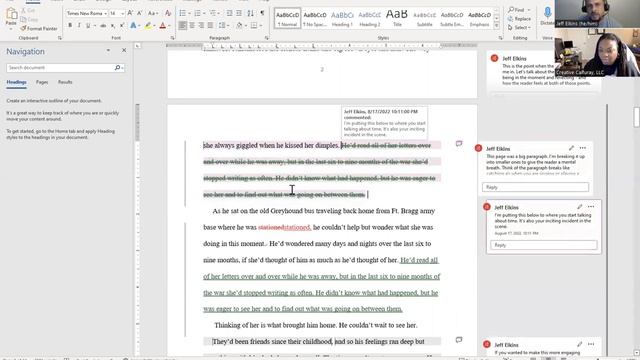Expand the Styles gallery
This screenshot has height=360, width=640.
point(497,26)
